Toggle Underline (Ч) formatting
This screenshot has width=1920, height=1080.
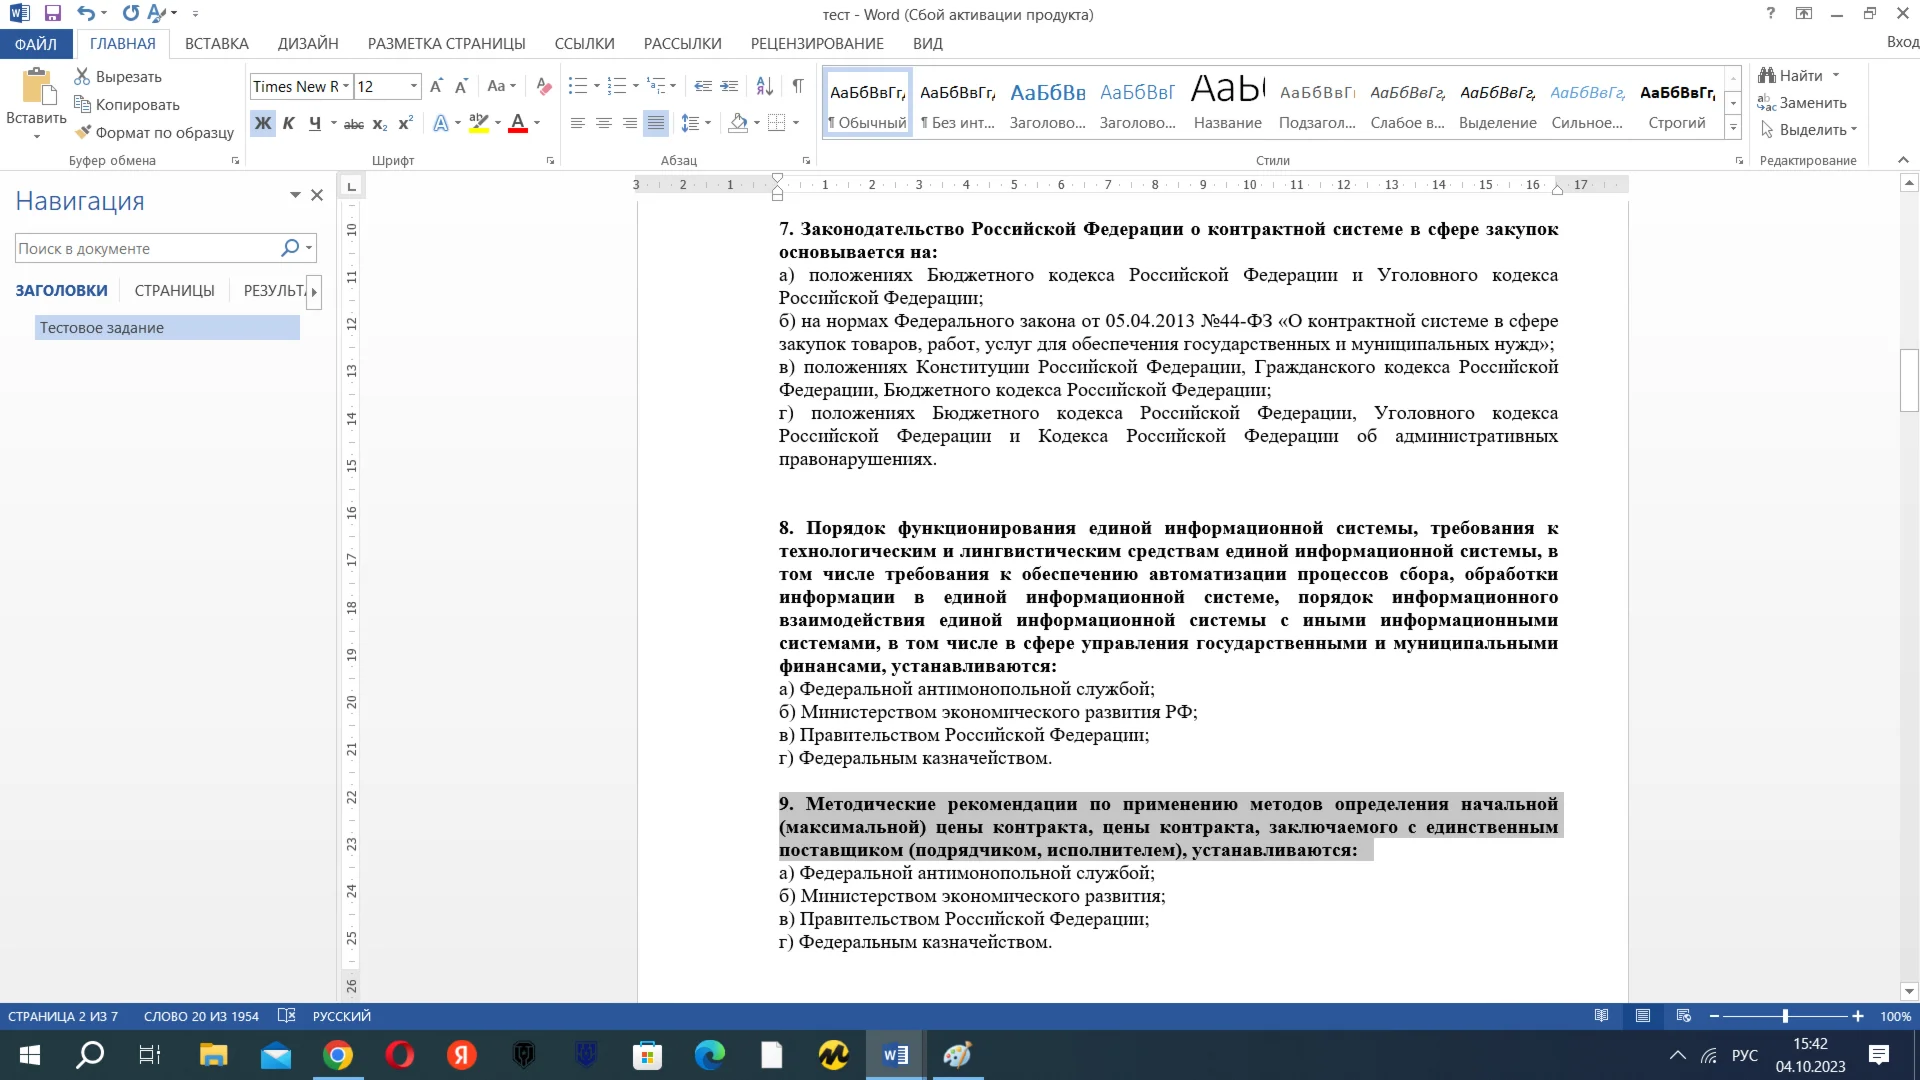(315, 124)
